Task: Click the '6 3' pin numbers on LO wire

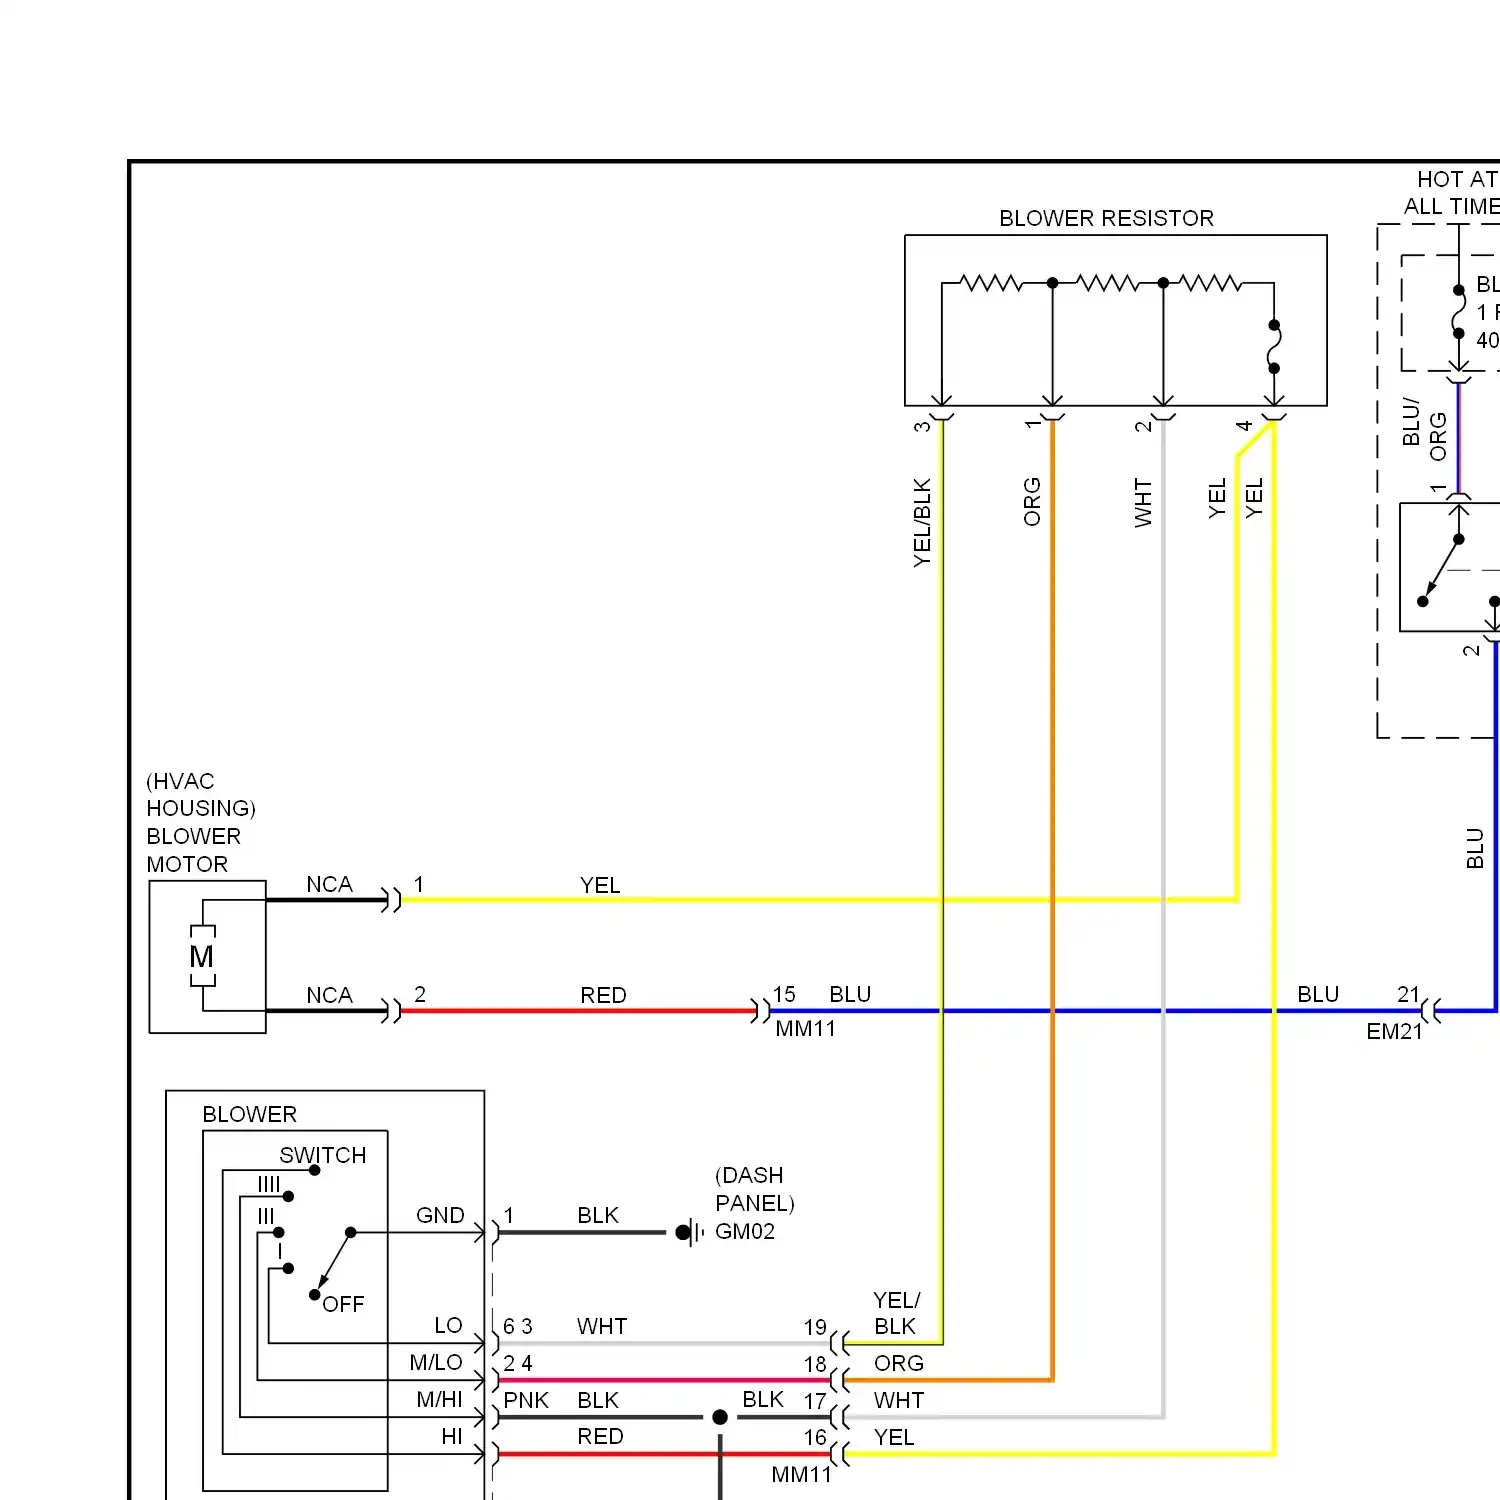Action: pyautogui.click(x=518, y=1326)
